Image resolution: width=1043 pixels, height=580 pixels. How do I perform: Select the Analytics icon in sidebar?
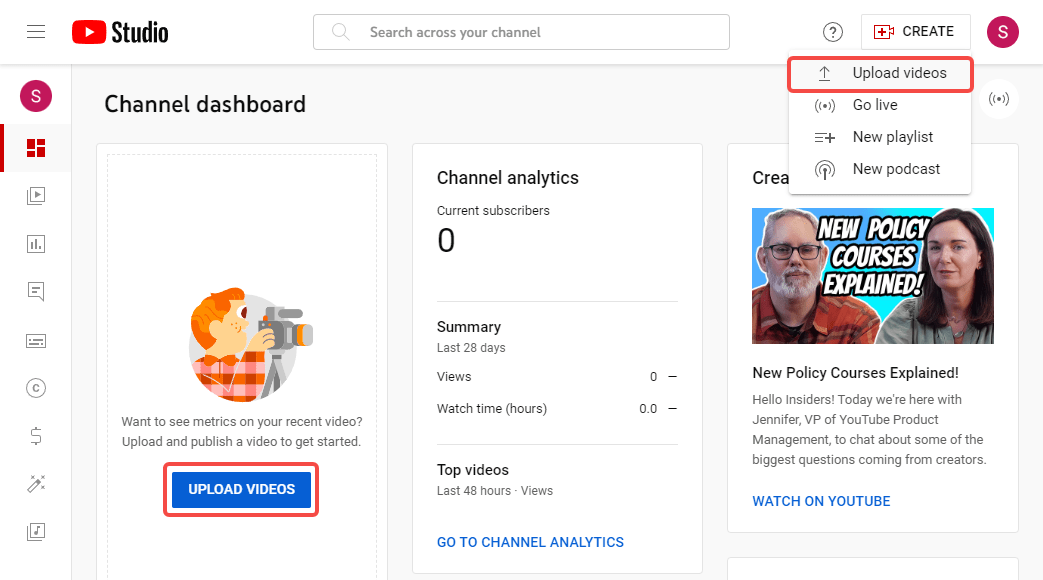pyautogui.click(x=36, y=243)
